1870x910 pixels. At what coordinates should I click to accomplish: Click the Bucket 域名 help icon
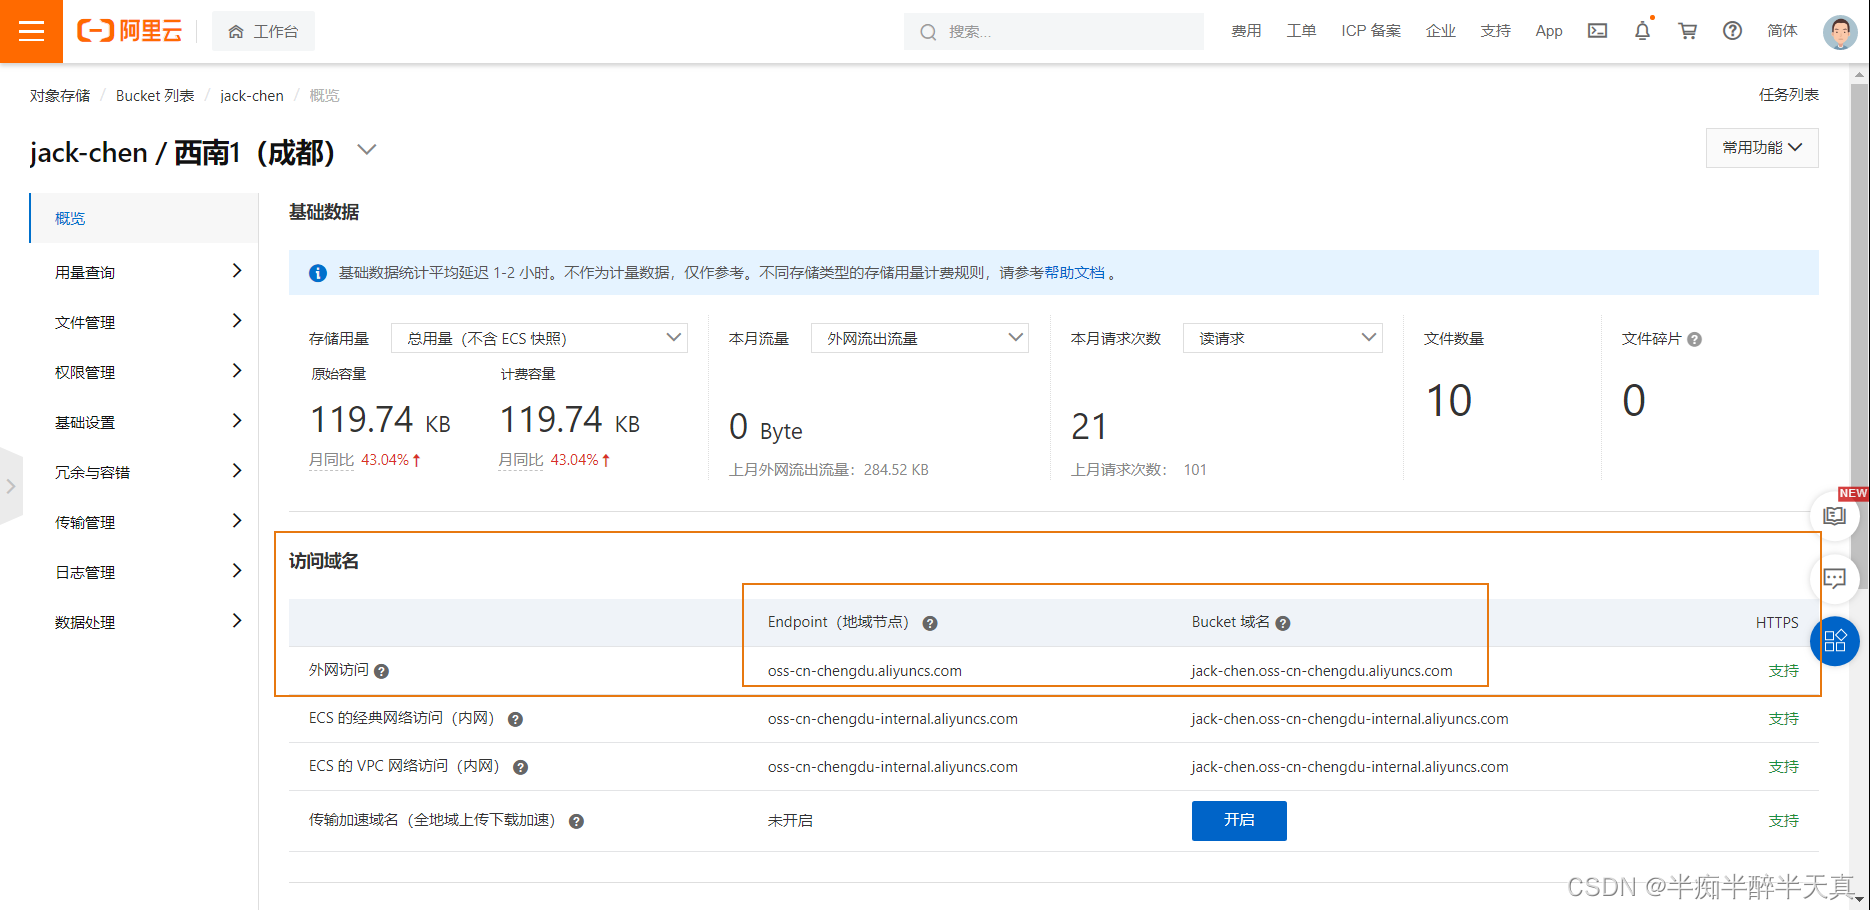click(1283, 623)
